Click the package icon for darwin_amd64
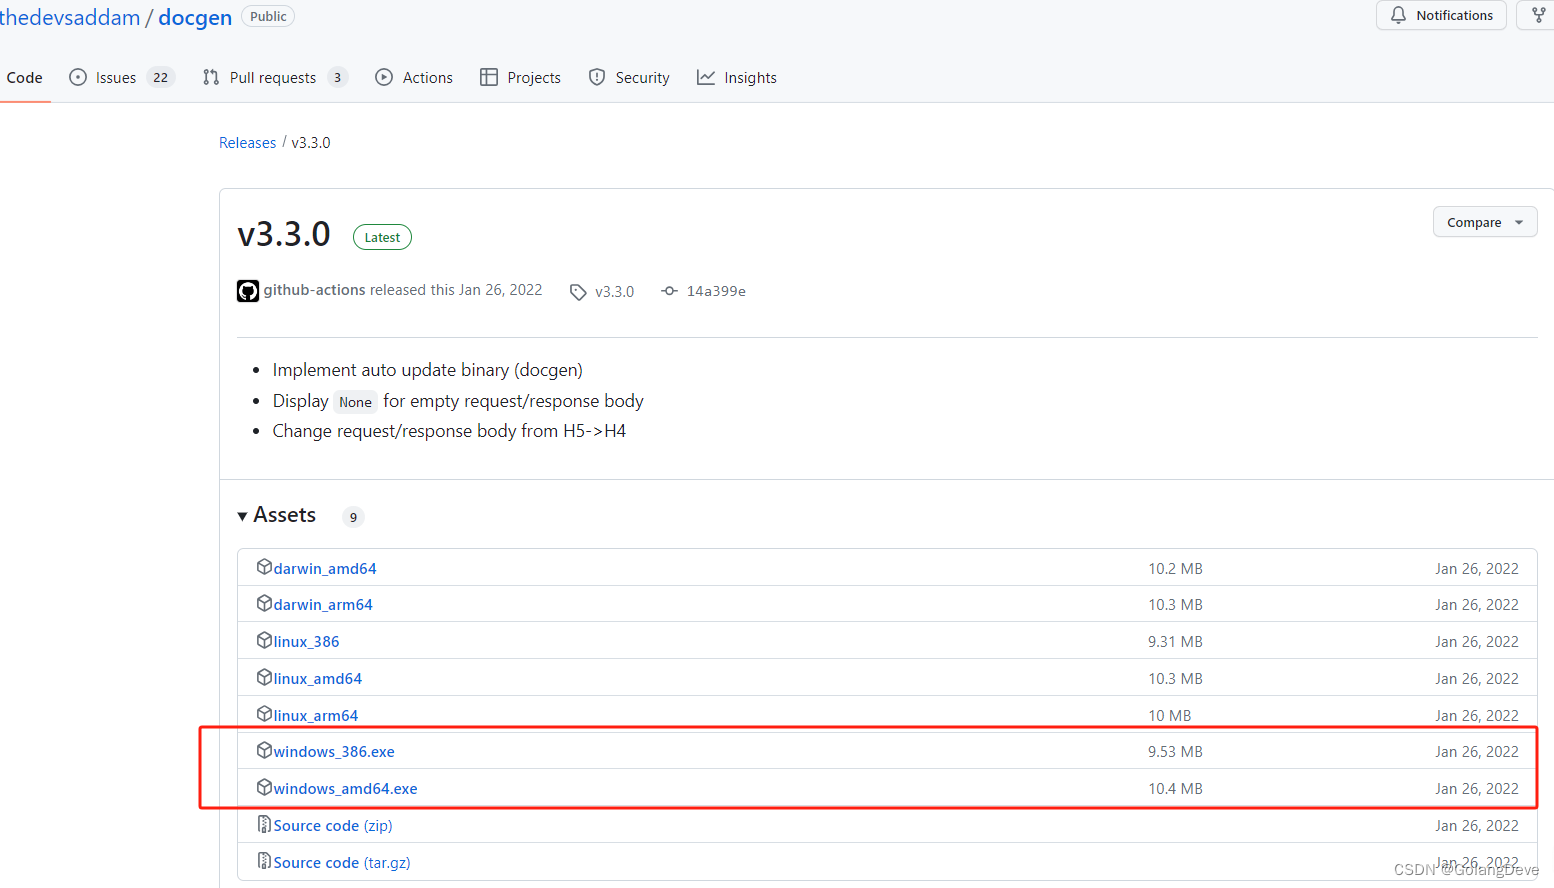This screenshot has width=1554, height=888. click(265, 567)
